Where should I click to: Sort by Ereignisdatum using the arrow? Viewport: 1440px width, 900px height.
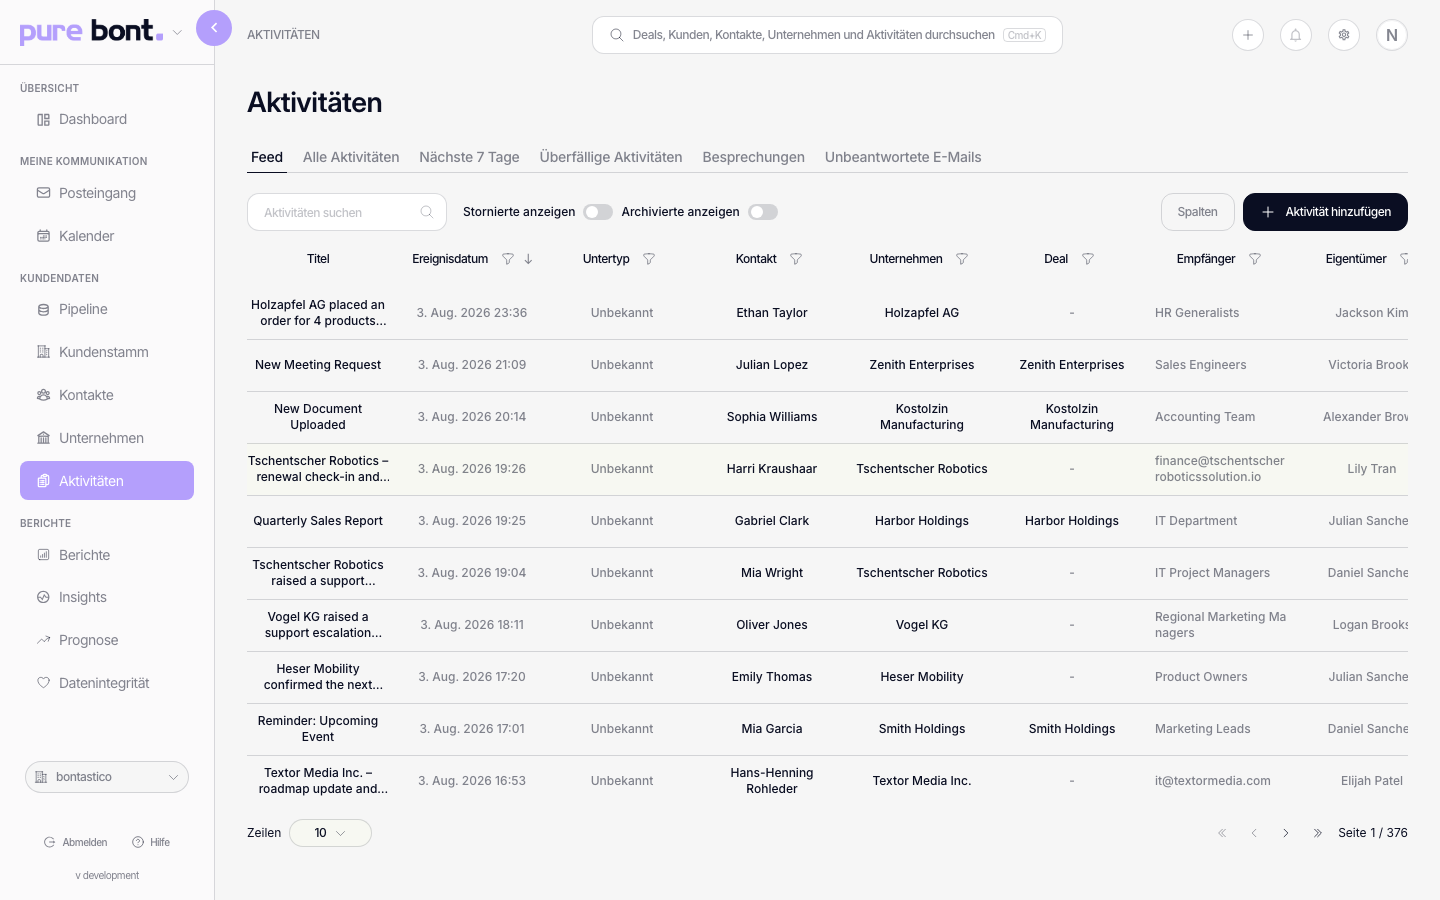529,259
